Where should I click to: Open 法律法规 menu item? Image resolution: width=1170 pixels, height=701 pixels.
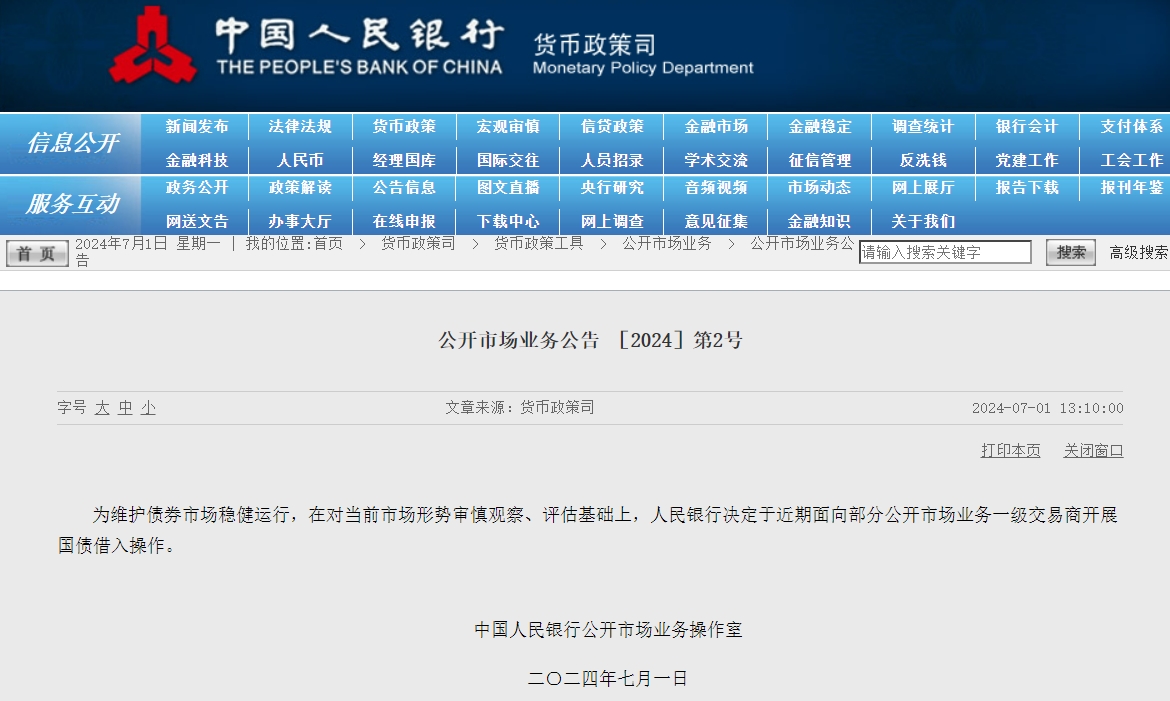[x=300, y=127]
